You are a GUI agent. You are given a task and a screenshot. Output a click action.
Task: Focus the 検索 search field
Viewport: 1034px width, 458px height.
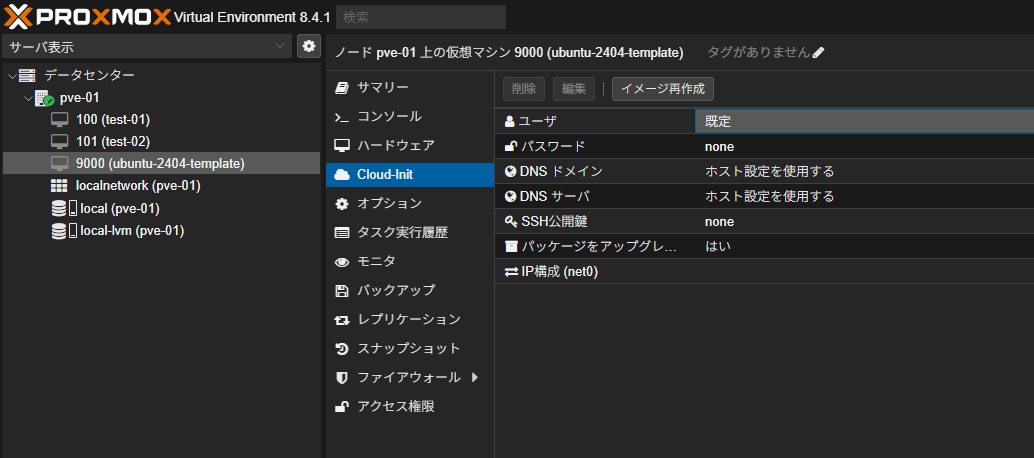click(421, 17)
